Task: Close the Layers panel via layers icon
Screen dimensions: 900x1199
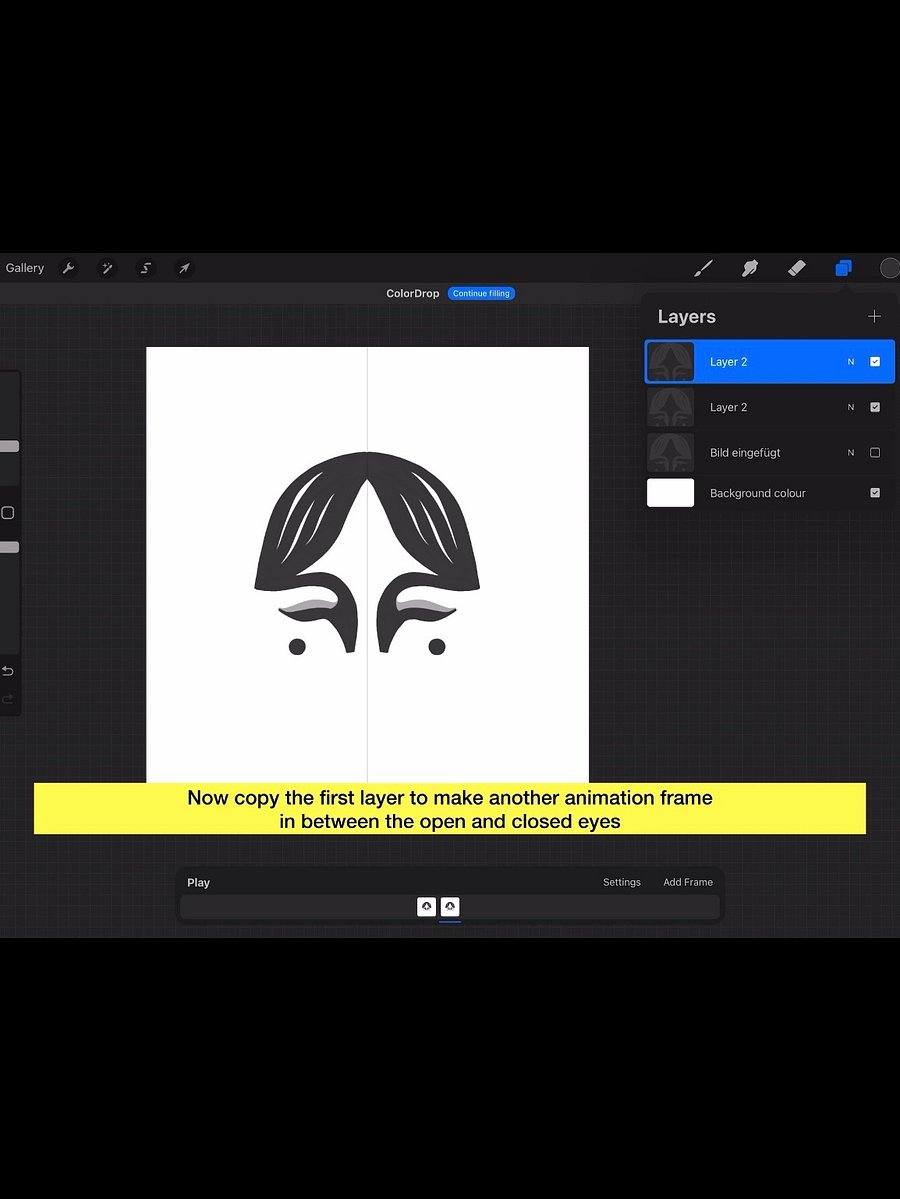Action: point(843,268)
